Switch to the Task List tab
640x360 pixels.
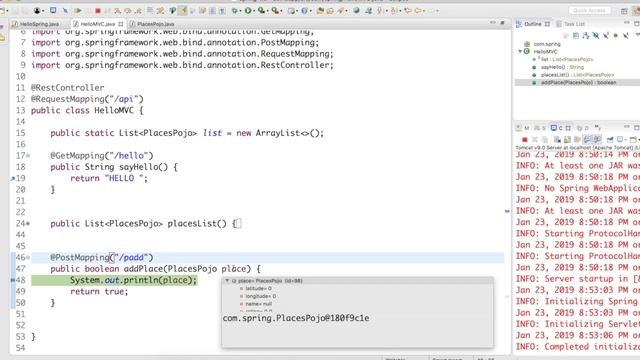point(570,24)
